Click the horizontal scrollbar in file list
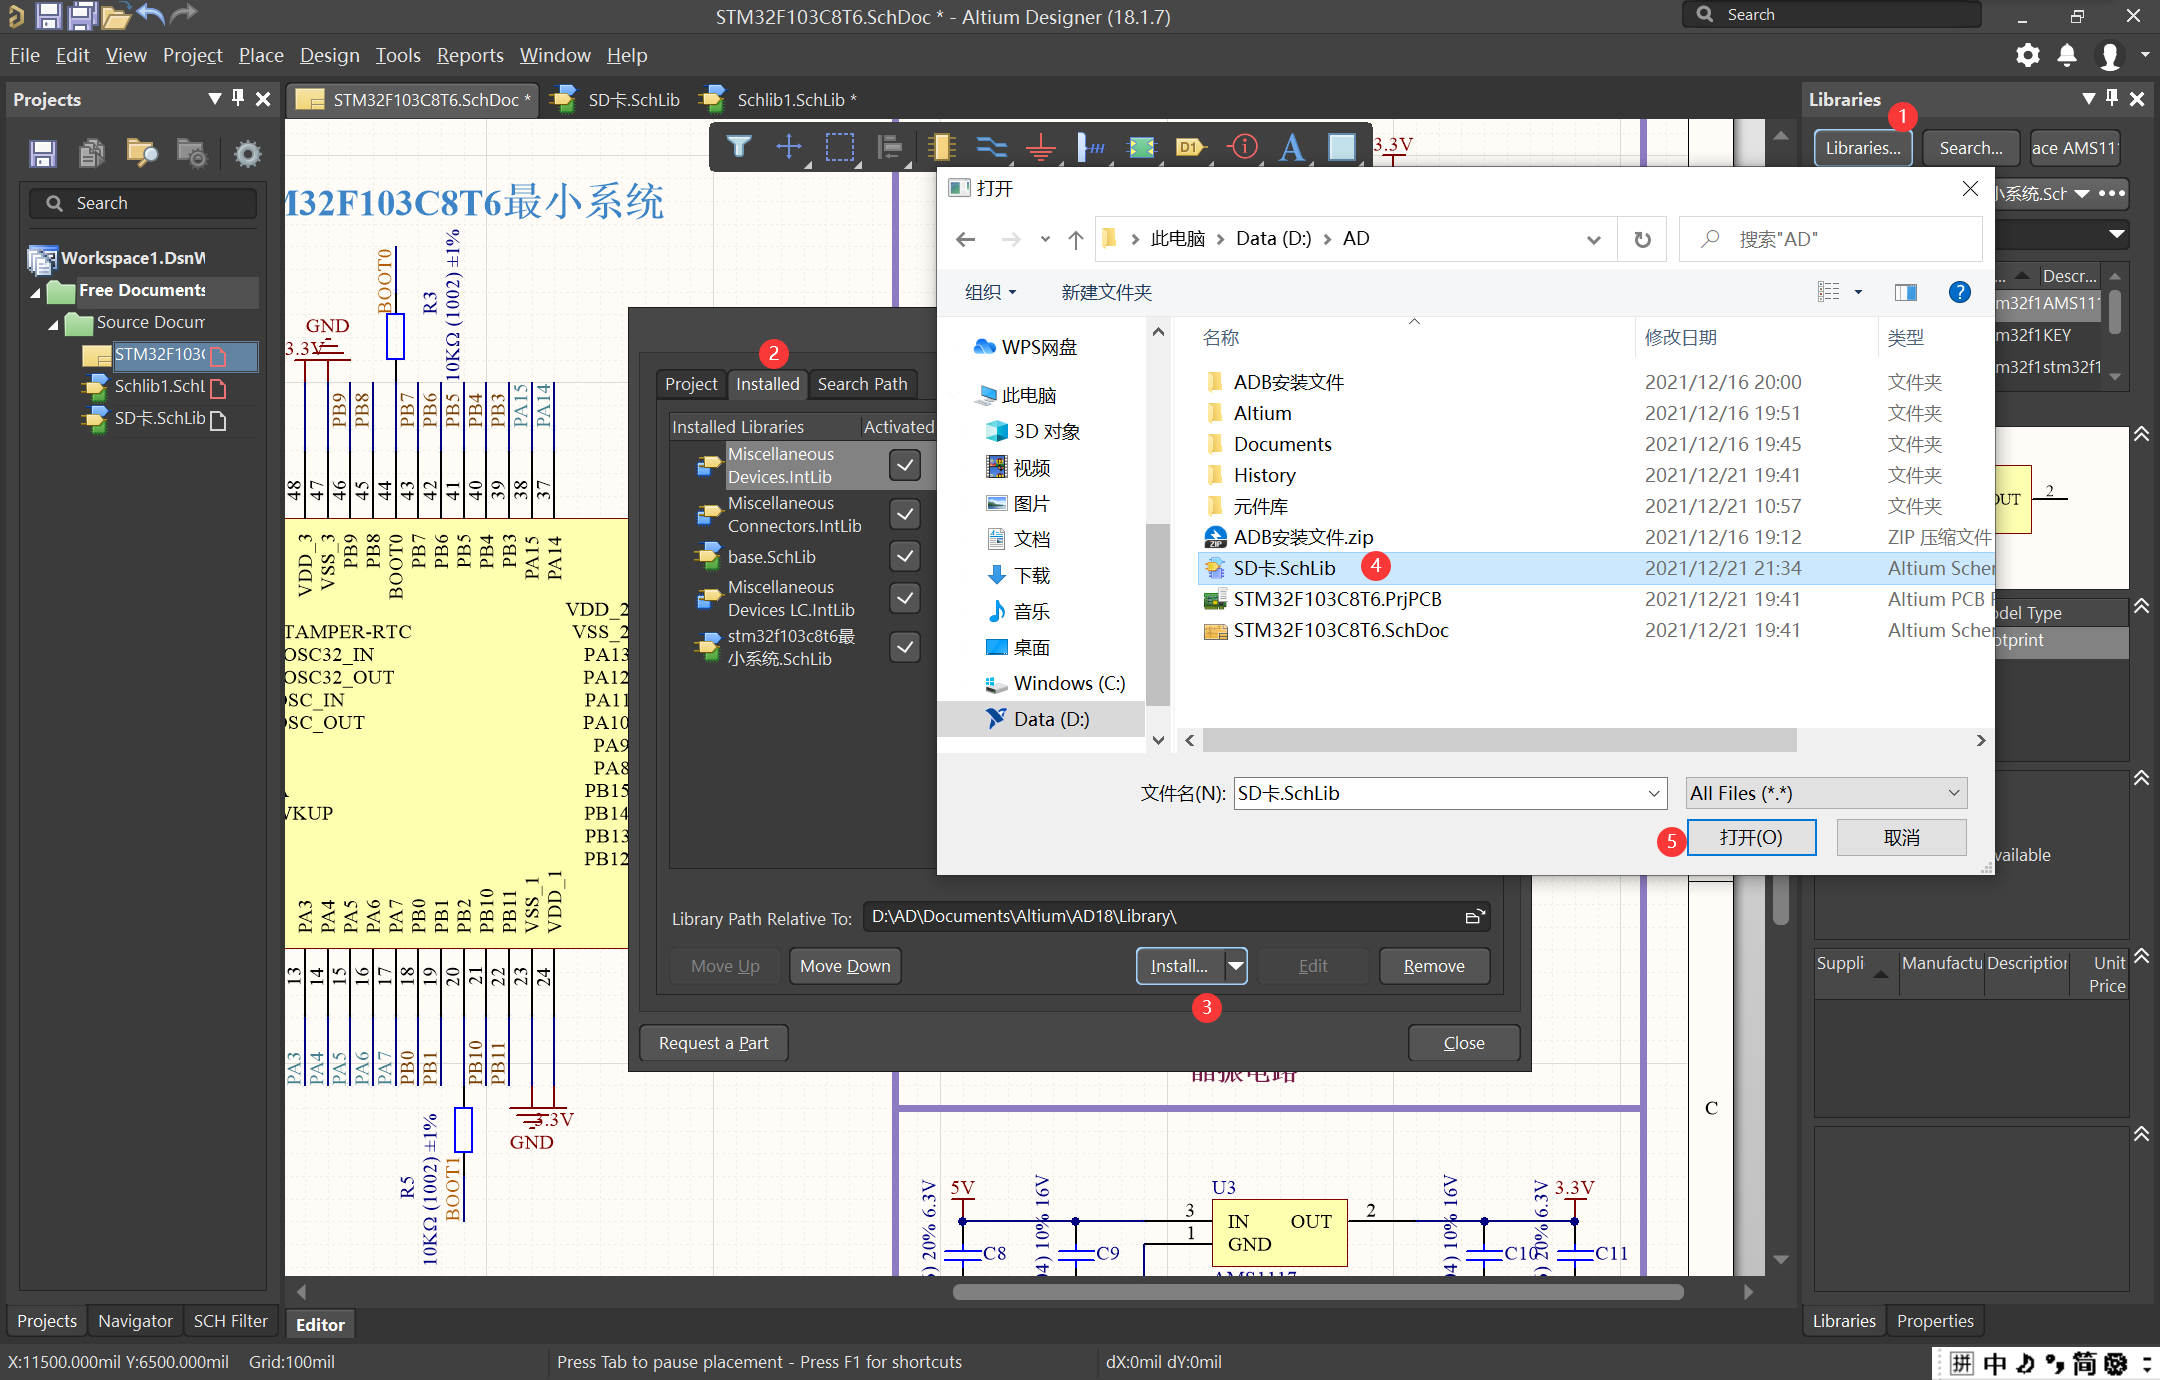The image size is (2160, 1380). coord(1498,740)
